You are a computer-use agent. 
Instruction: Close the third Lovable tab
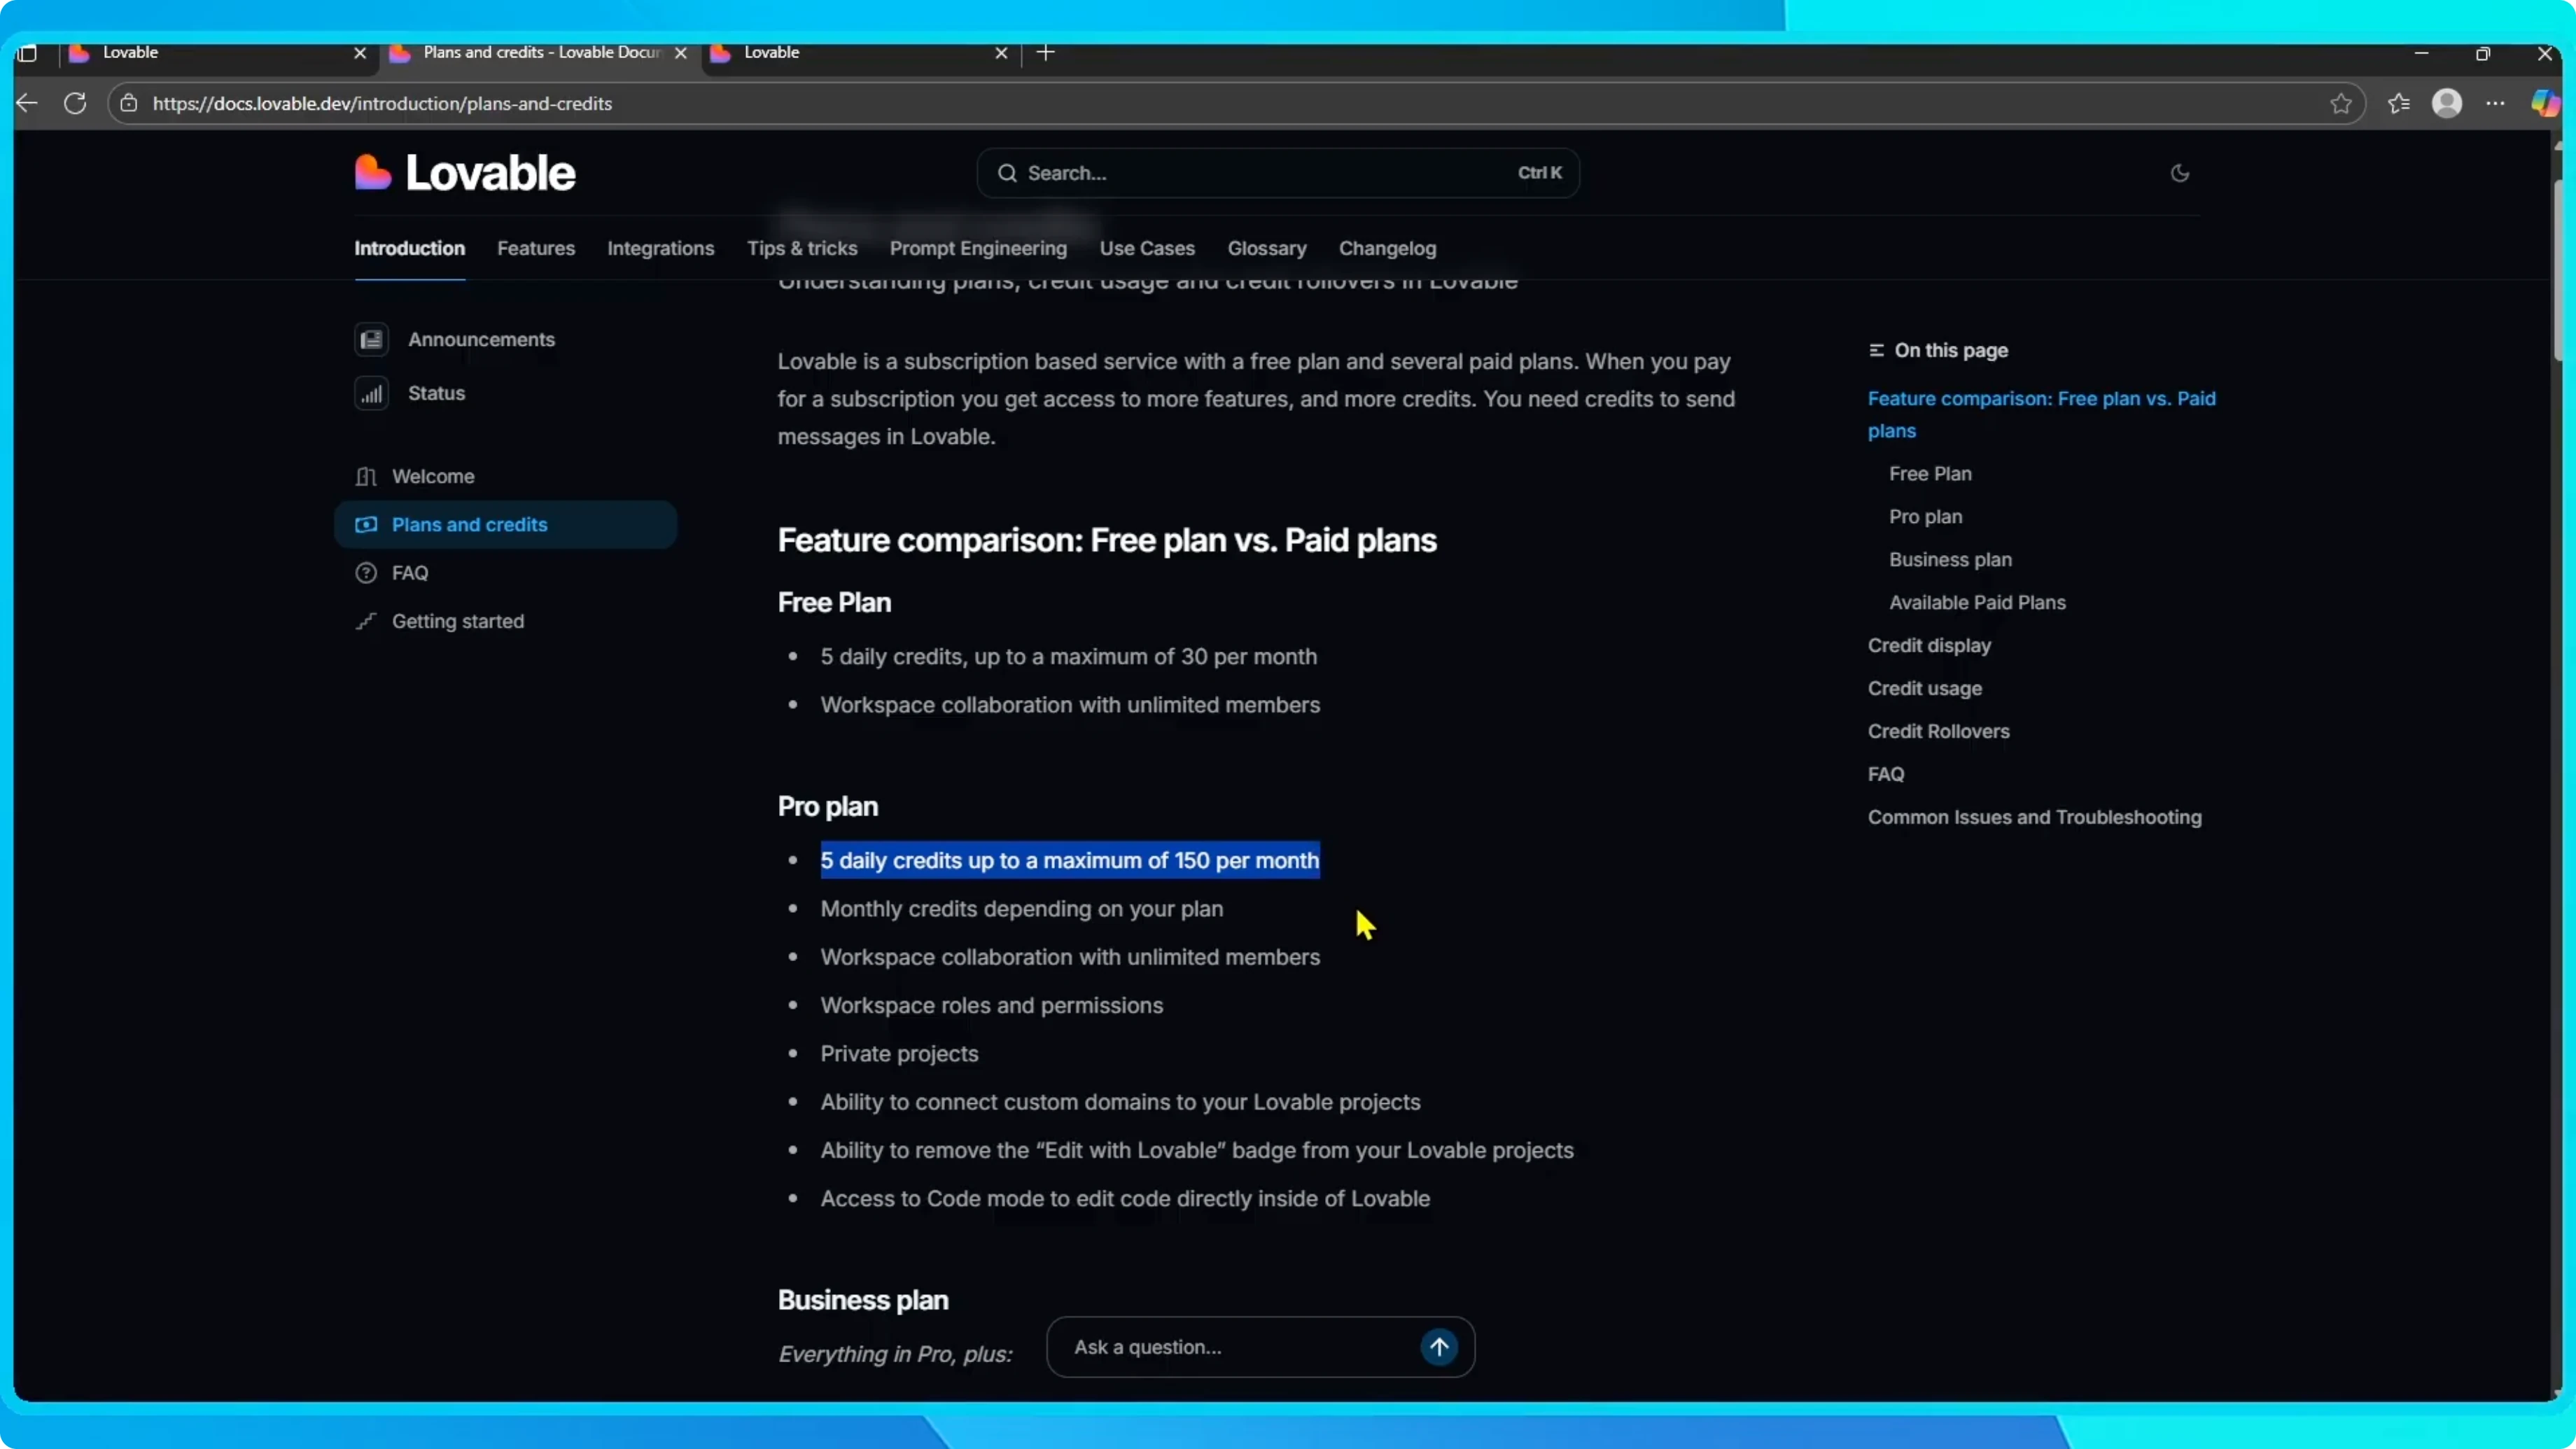(x=1001, y=53)
